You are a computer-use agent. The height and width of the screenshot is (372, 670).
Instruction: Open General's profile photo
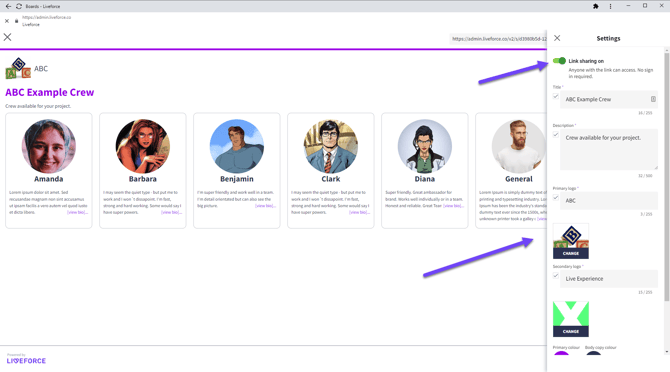[x=519, y=146]
